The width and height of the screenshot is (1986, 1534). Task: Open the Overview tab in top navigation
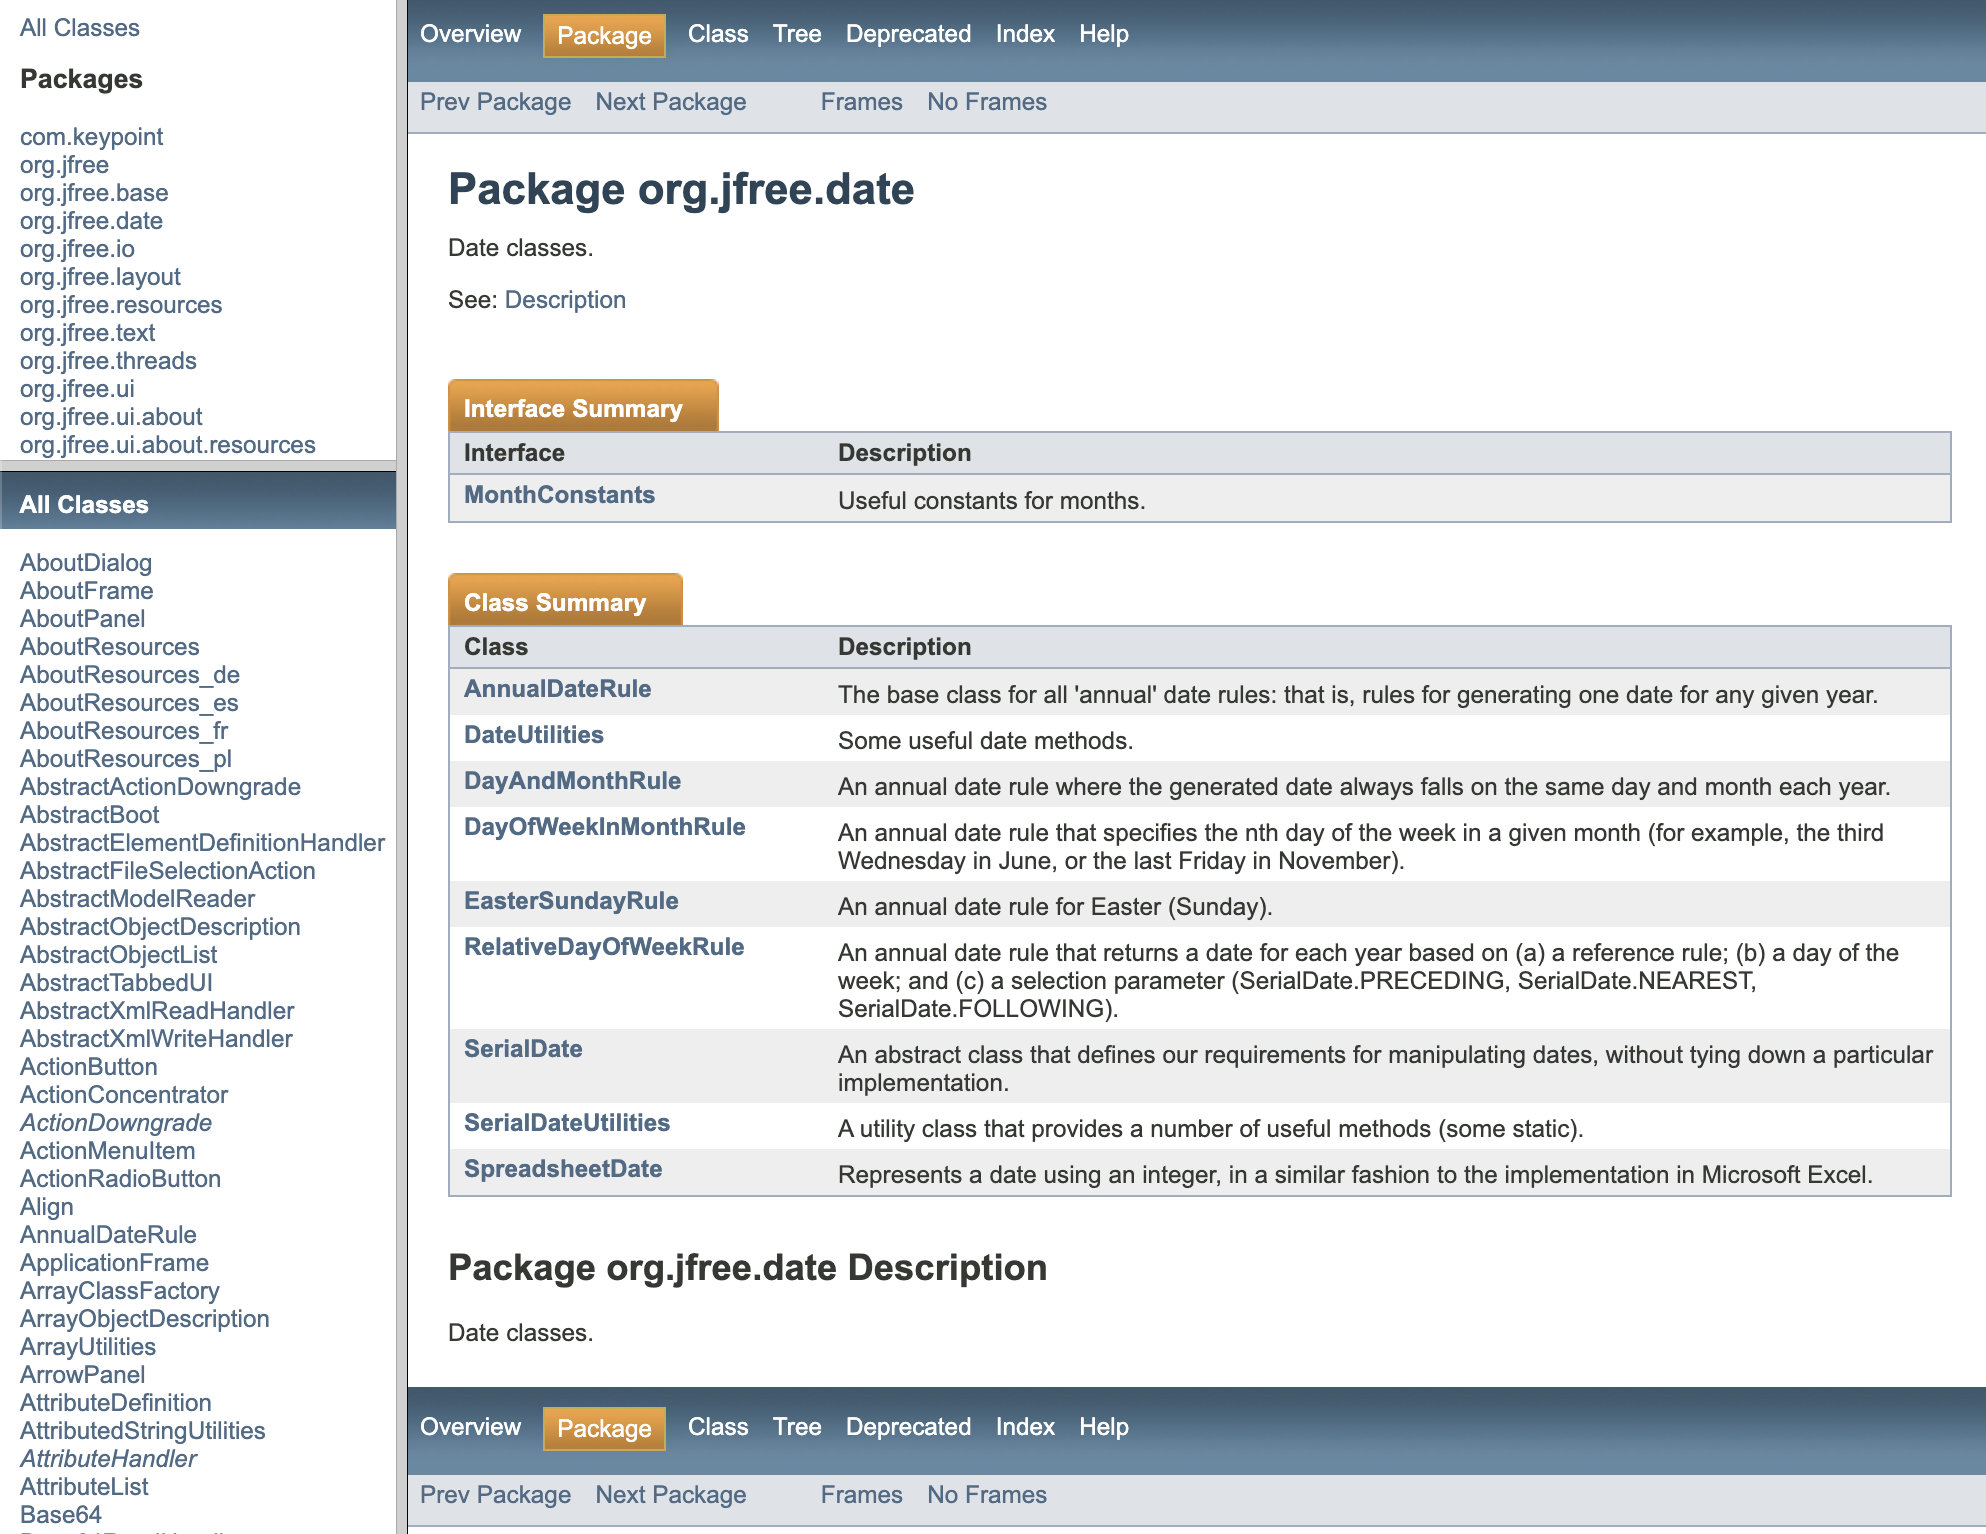coord(470,34)
